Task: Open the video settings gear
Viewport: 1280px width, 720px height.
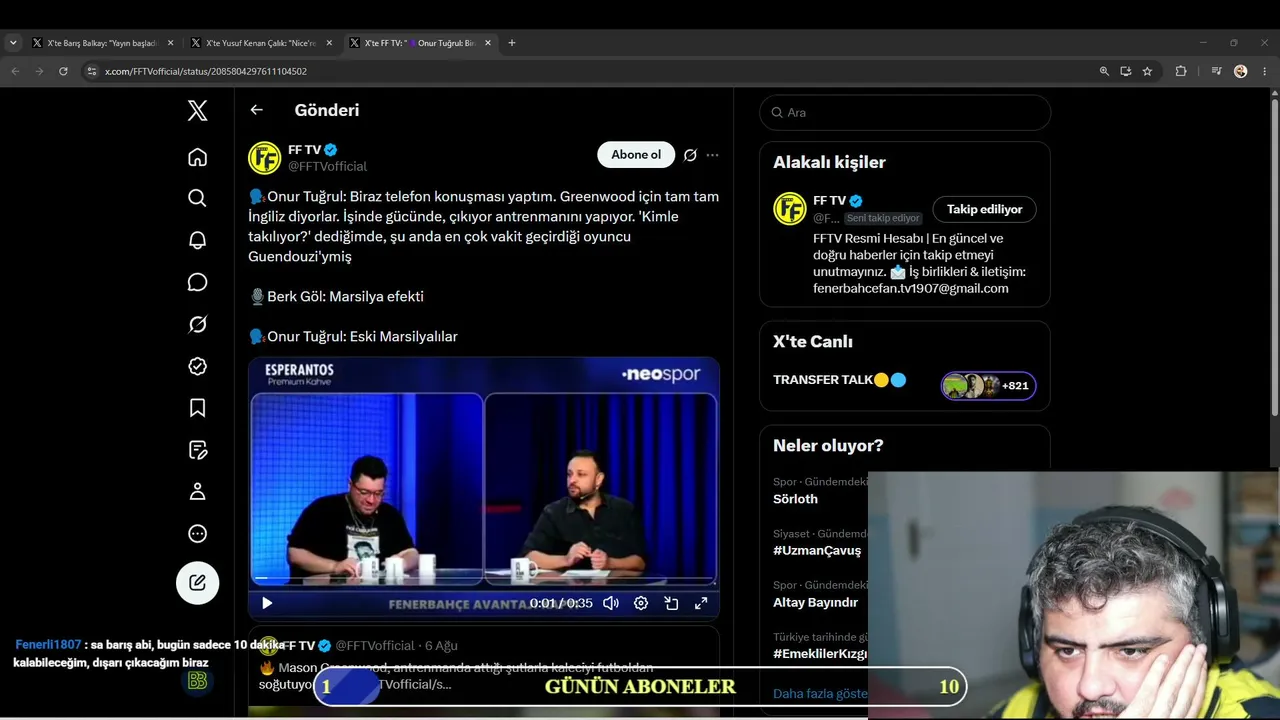Action: click(x=641, y=603)
